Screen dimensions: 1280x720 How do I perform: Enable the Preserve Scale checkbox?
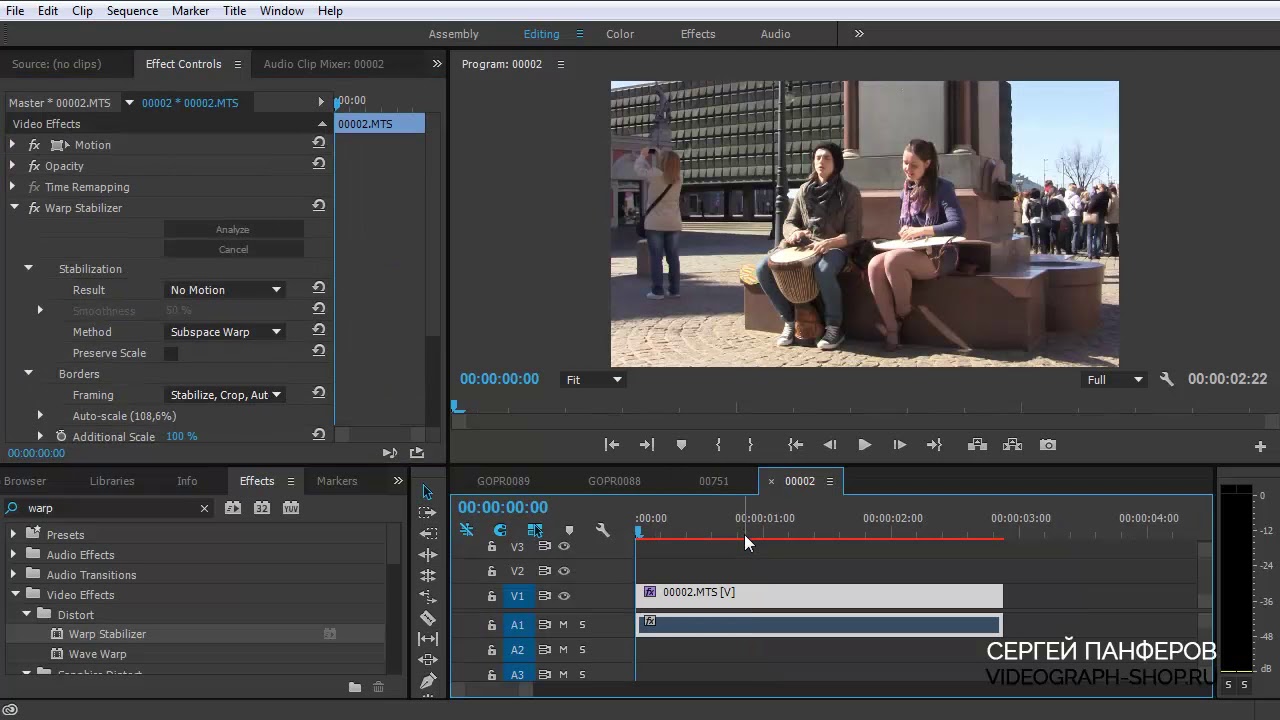pos(171,353)
